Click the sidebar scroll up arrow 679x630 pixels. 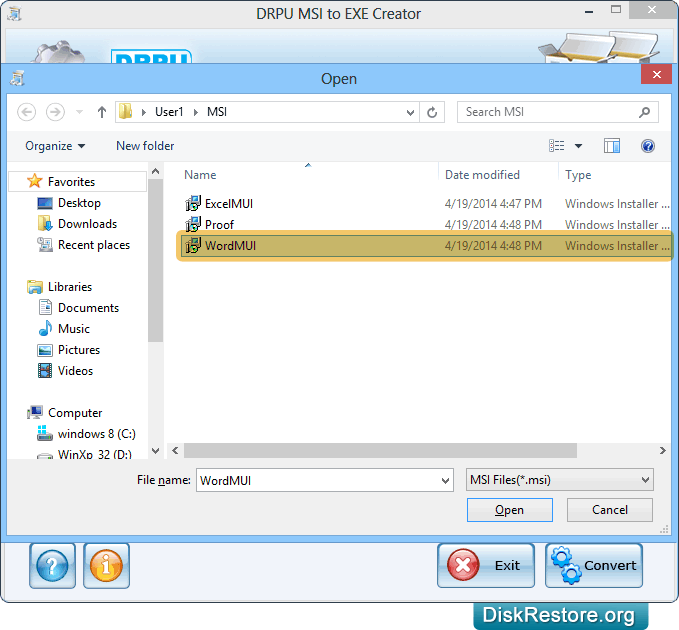(155, 171)
